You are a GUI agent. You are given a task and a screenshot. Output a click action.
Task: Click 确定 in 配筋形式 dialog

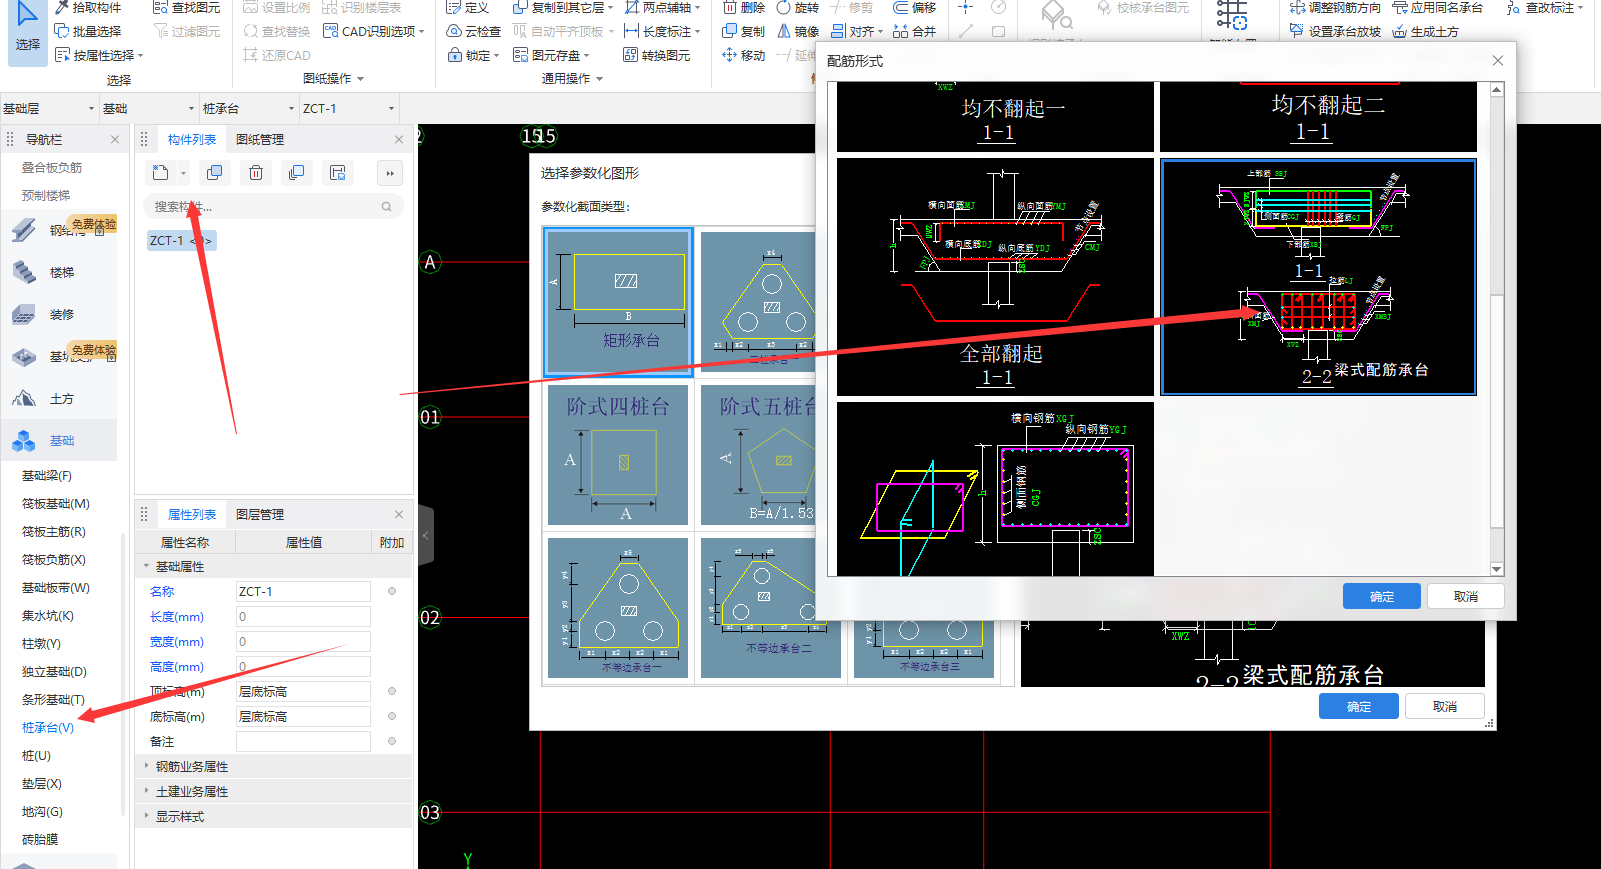1382,596
